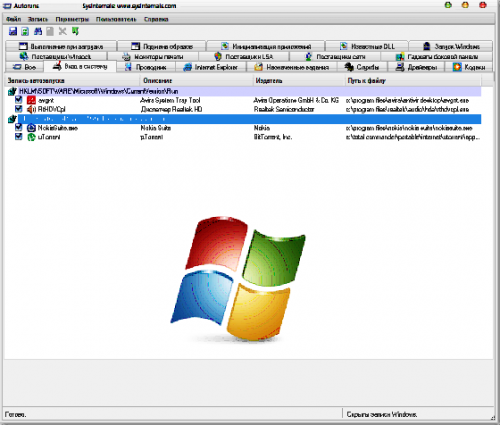Click the registry icon of the HKLM Run key
The image size is (500, 425).
[12, 91]
